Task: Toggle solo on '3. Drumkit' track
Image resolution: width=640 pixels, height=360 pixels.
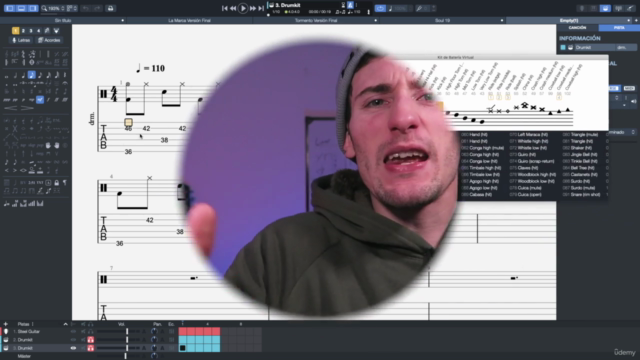Action: [x=91, y=348]
